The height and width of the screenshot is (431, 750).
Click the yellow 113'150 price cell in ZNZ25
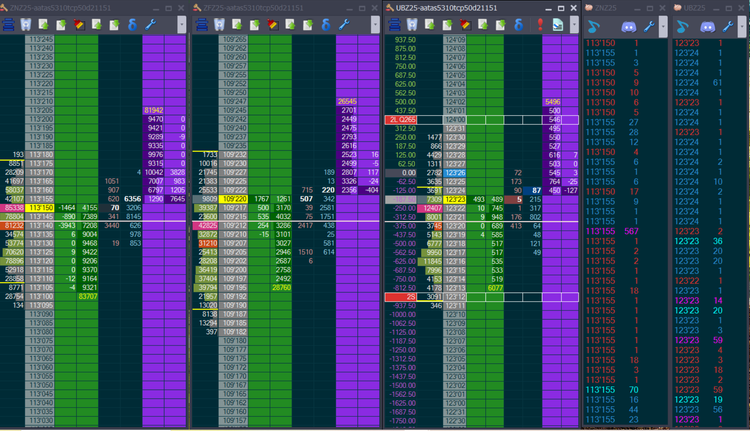click(41, 208)
